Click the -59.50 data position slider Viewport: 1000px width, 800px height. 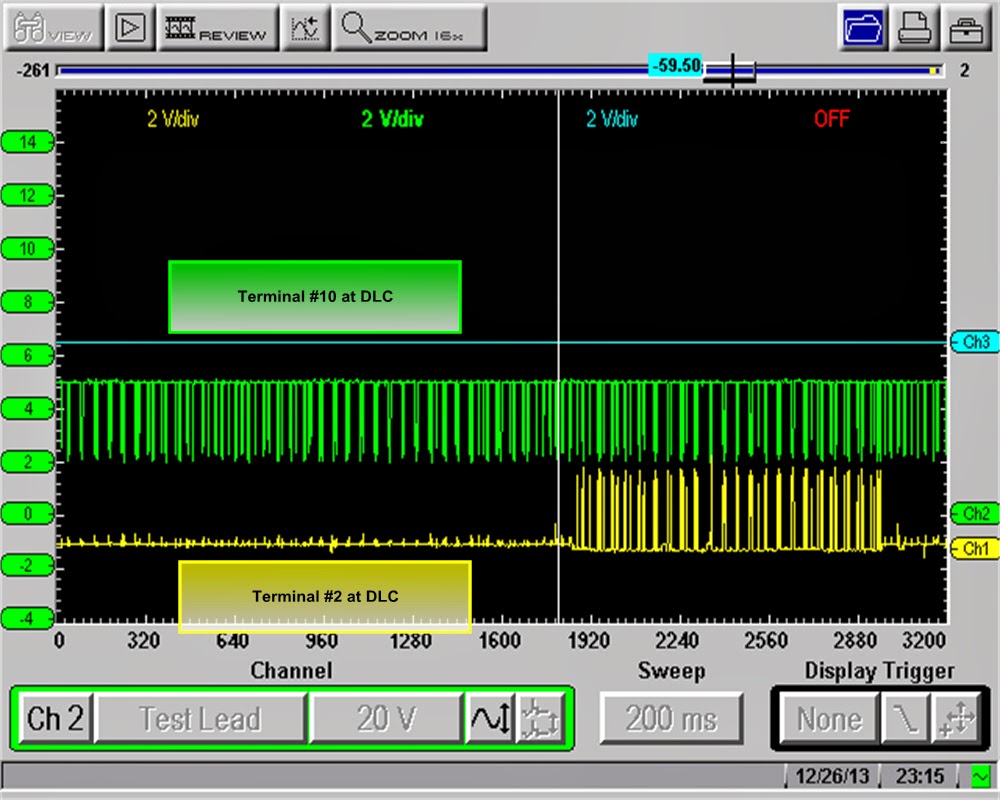(676, 65)
